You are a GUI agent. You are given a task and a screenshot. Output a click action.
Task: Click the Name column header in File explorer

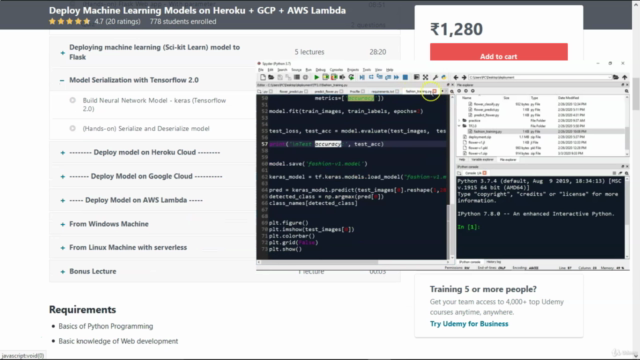pyautogui.click(x=467, y=98)
